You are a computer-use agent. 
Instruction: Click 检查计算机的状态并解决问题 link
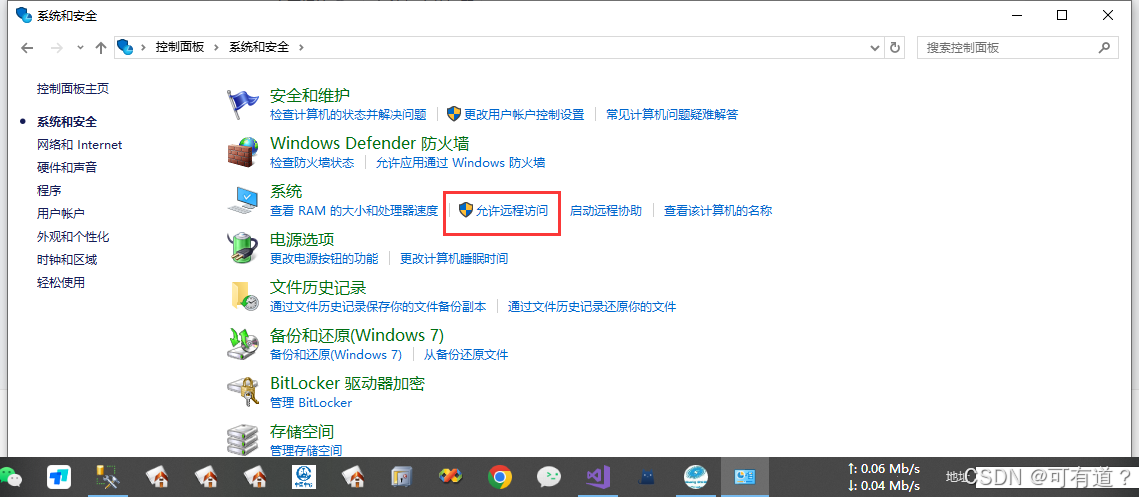pyautogui.click(x=348, y=114)
